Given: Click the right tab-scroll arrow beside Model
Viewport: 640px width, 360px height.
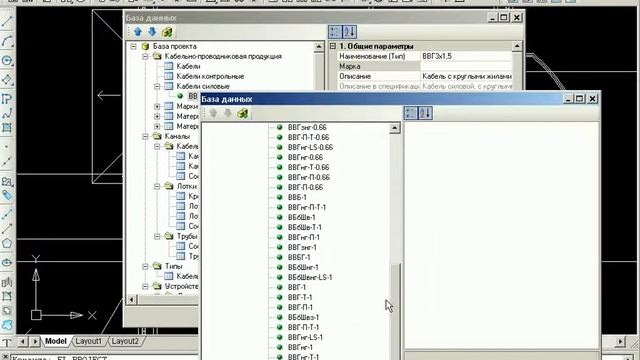Looking at the screenshot, I should [35, 341].
